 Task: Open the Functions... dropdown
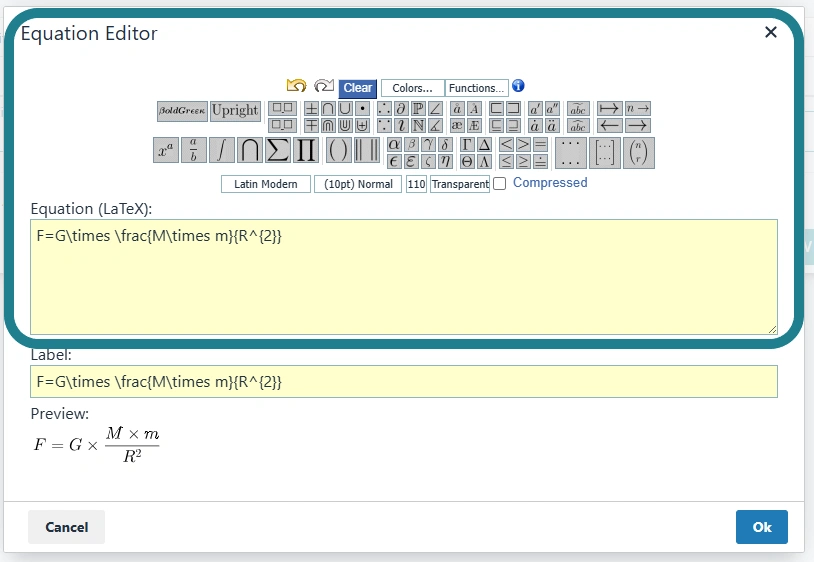coord(477,88)
